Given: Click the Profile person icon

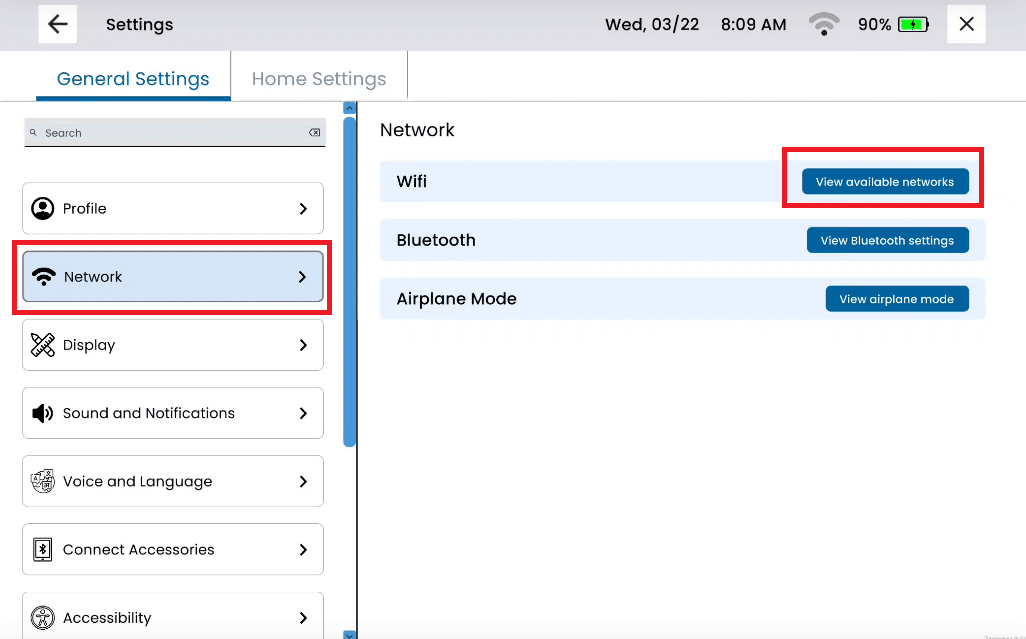Looking at the screenshot, I should click(x=43, y=208).
